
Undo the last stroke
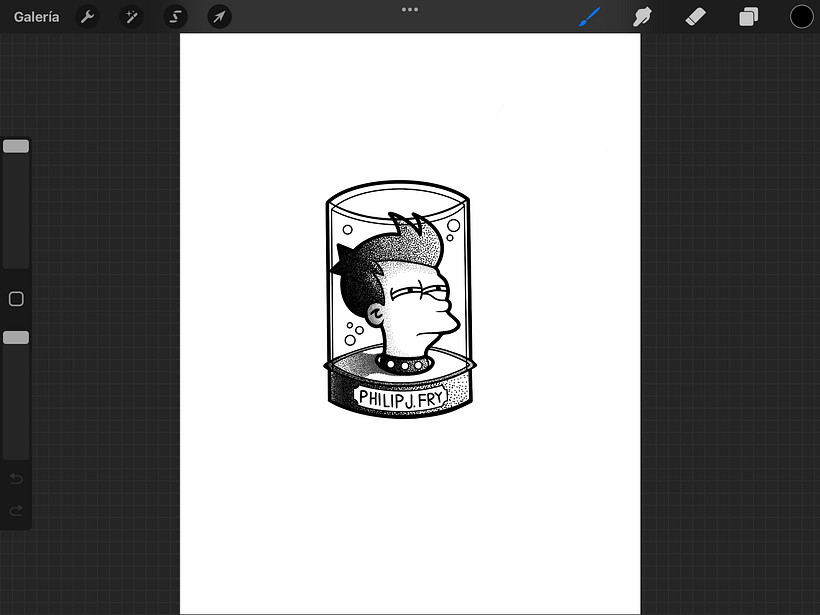pos(16,479)
